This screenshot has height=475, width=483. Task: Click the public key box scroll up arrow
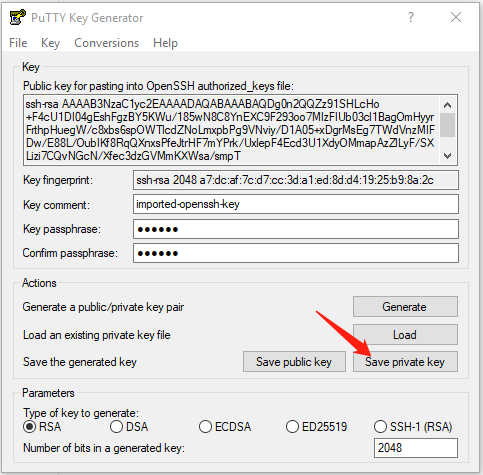(447, 105)
